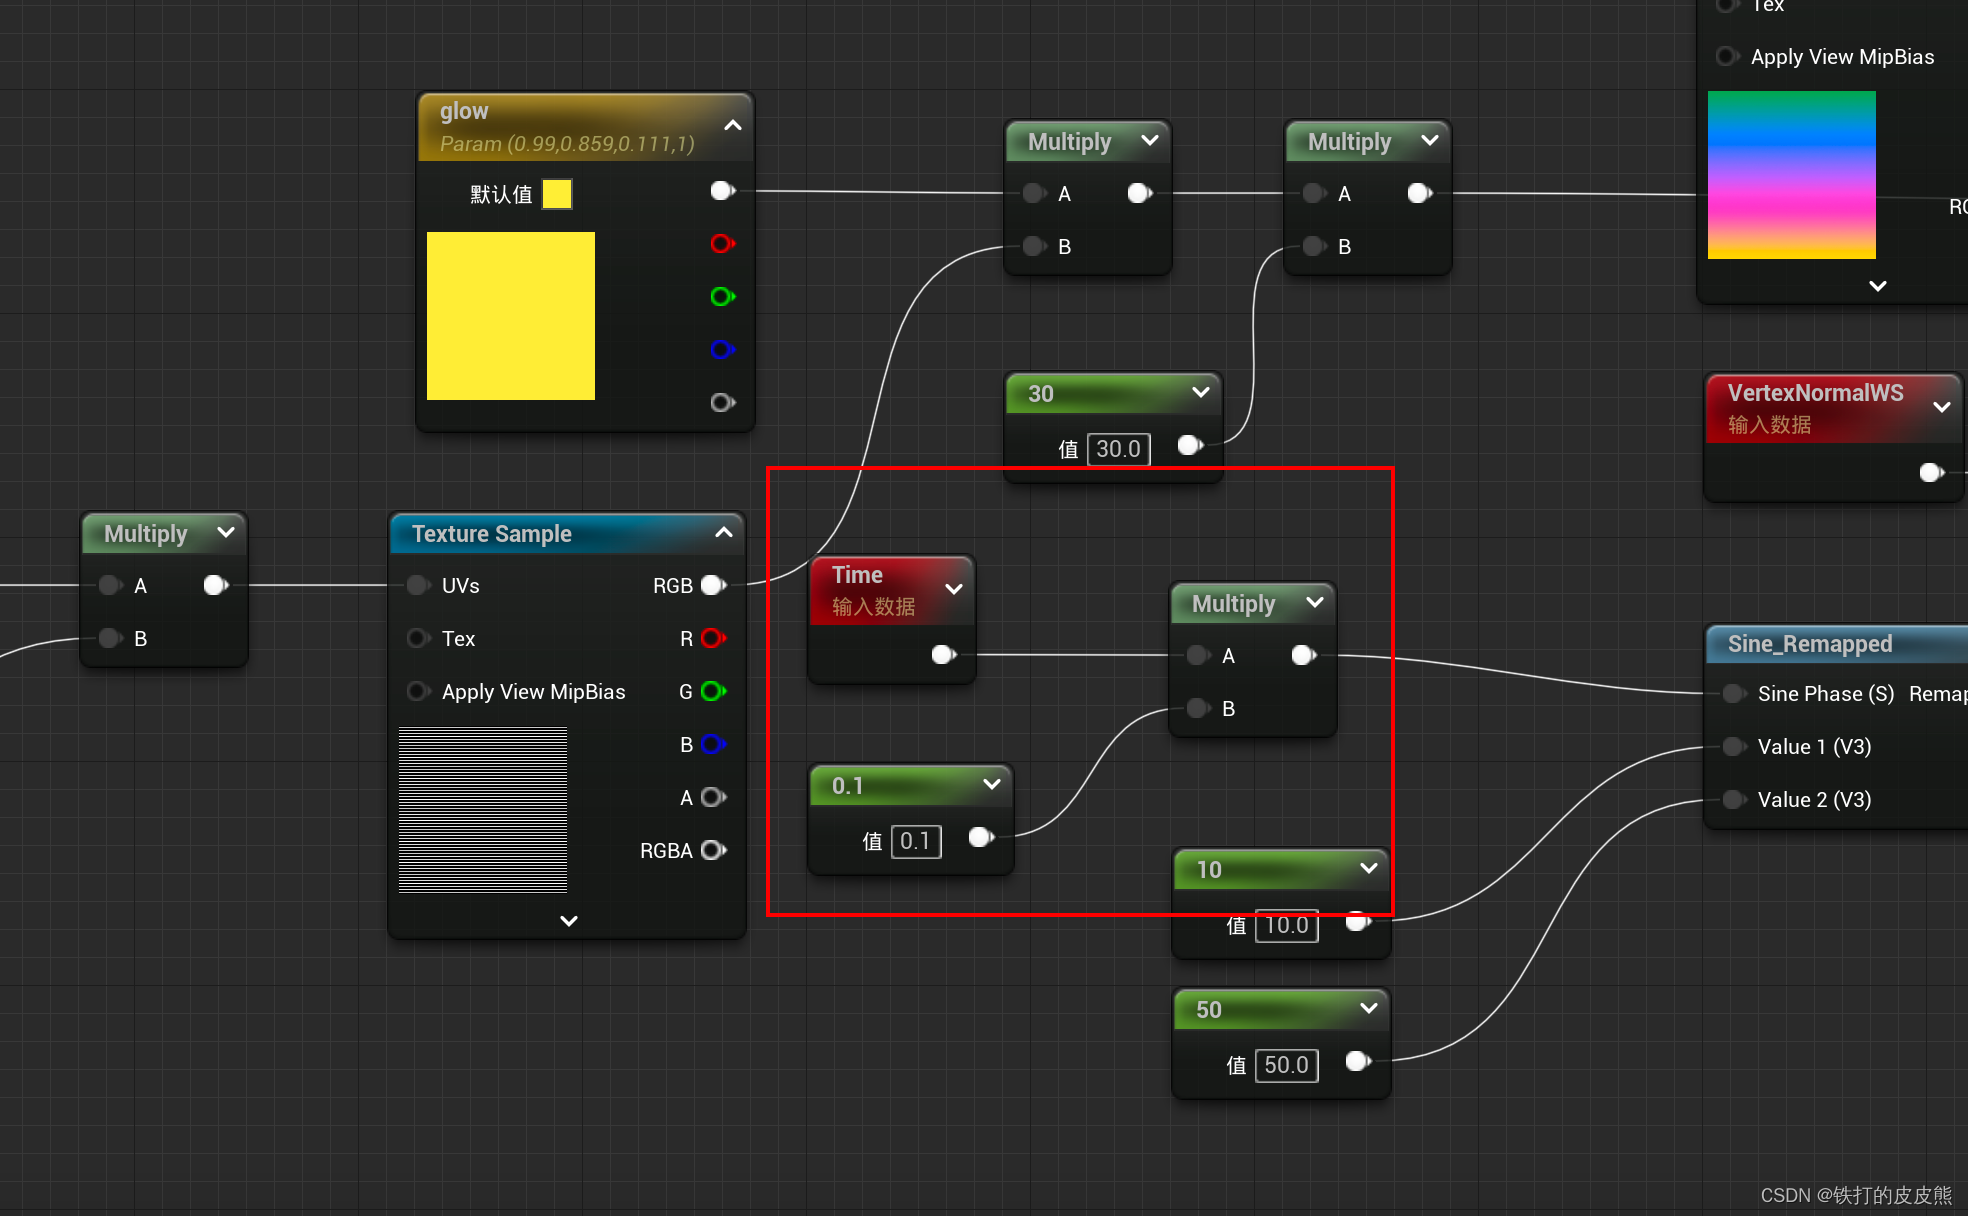This screenshot has width=1968, height=1216.
Task: Click the Value 2 (V3) input pin
Action: pyautogui.click(x=1734, y=800)
